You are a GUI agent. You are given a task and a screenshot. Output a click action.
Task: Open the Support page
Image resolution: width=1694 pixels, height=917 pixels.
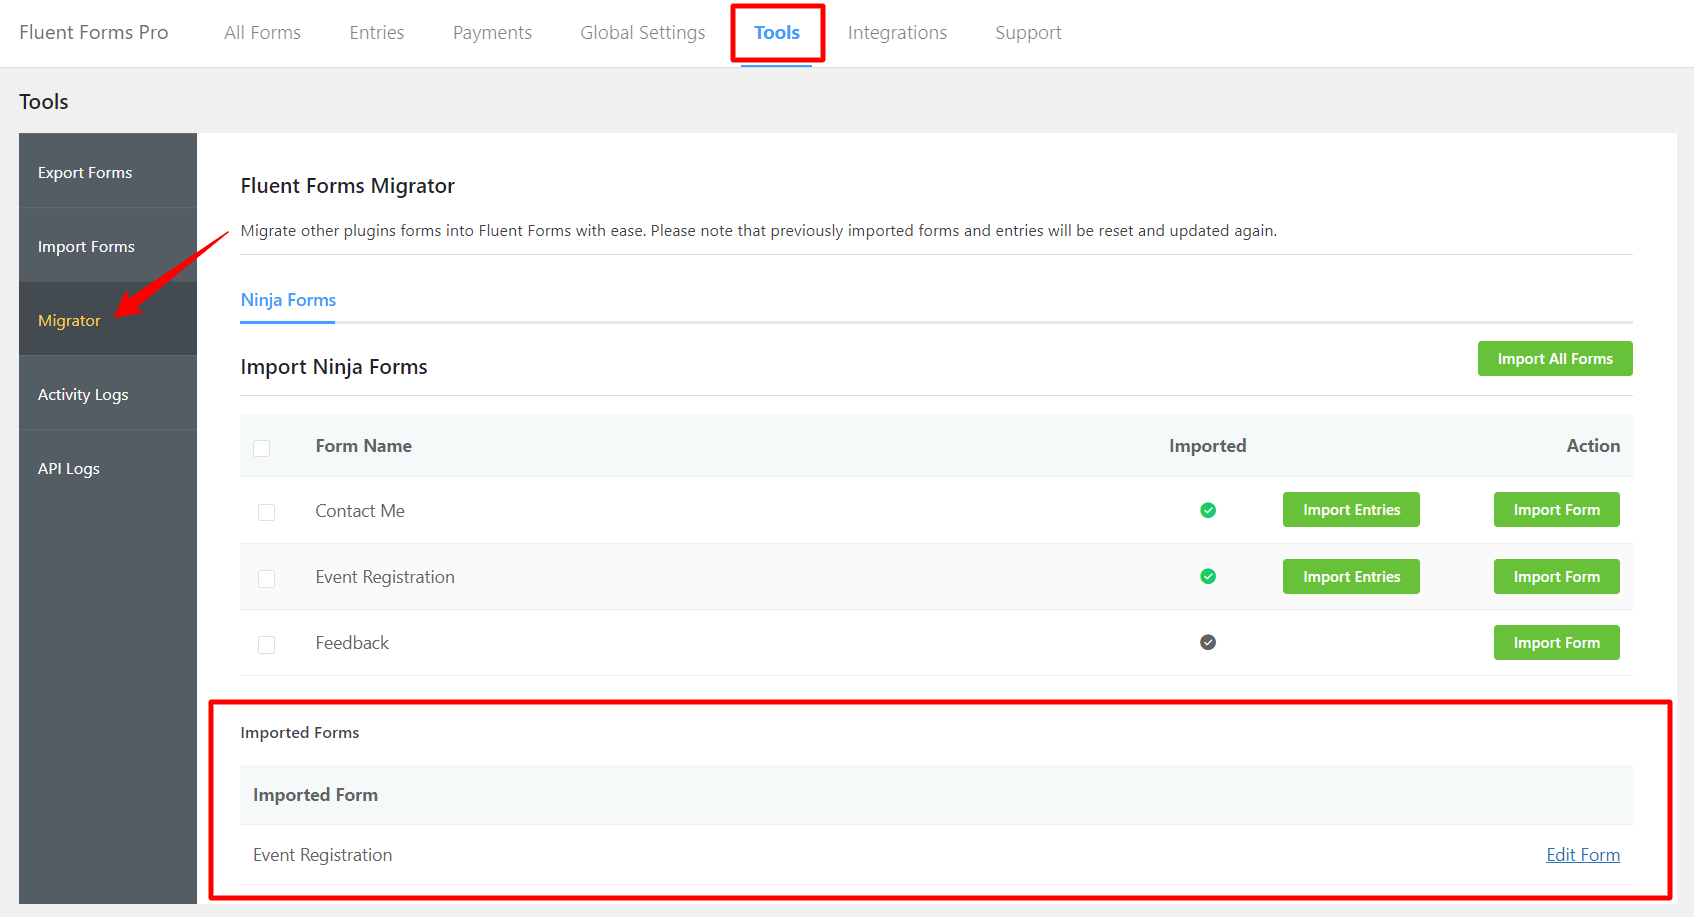1028,33
